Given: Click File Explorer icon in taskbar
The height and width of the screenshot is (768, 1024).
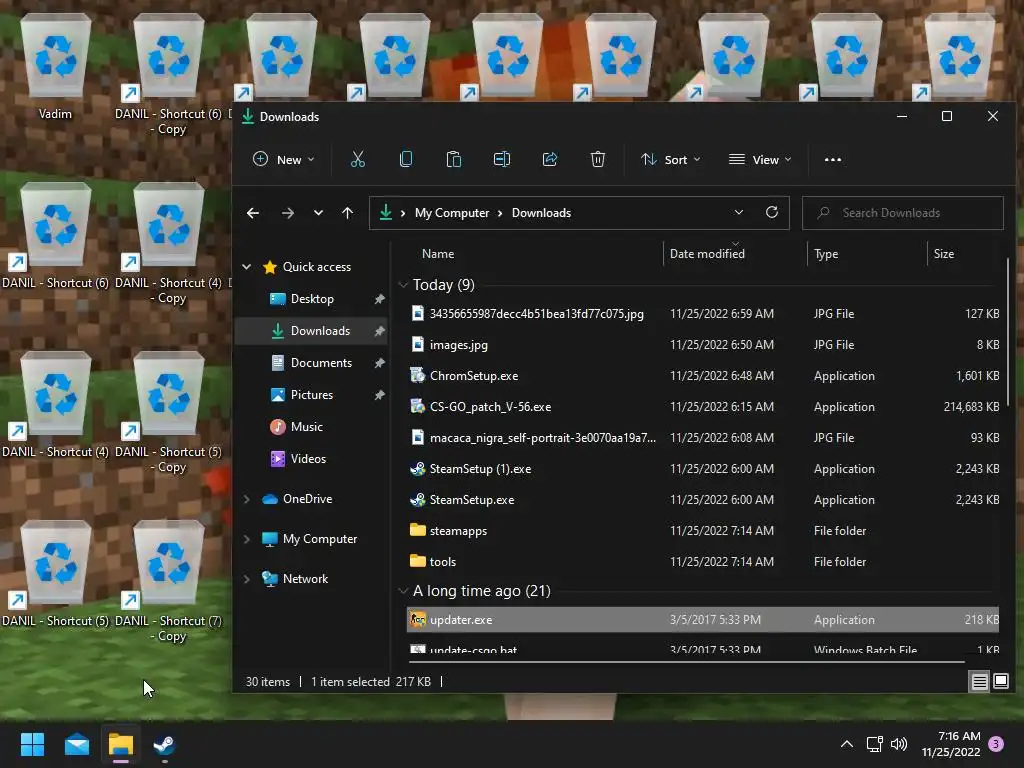Looking at the screenshot, I should click(x=121, y=744).
